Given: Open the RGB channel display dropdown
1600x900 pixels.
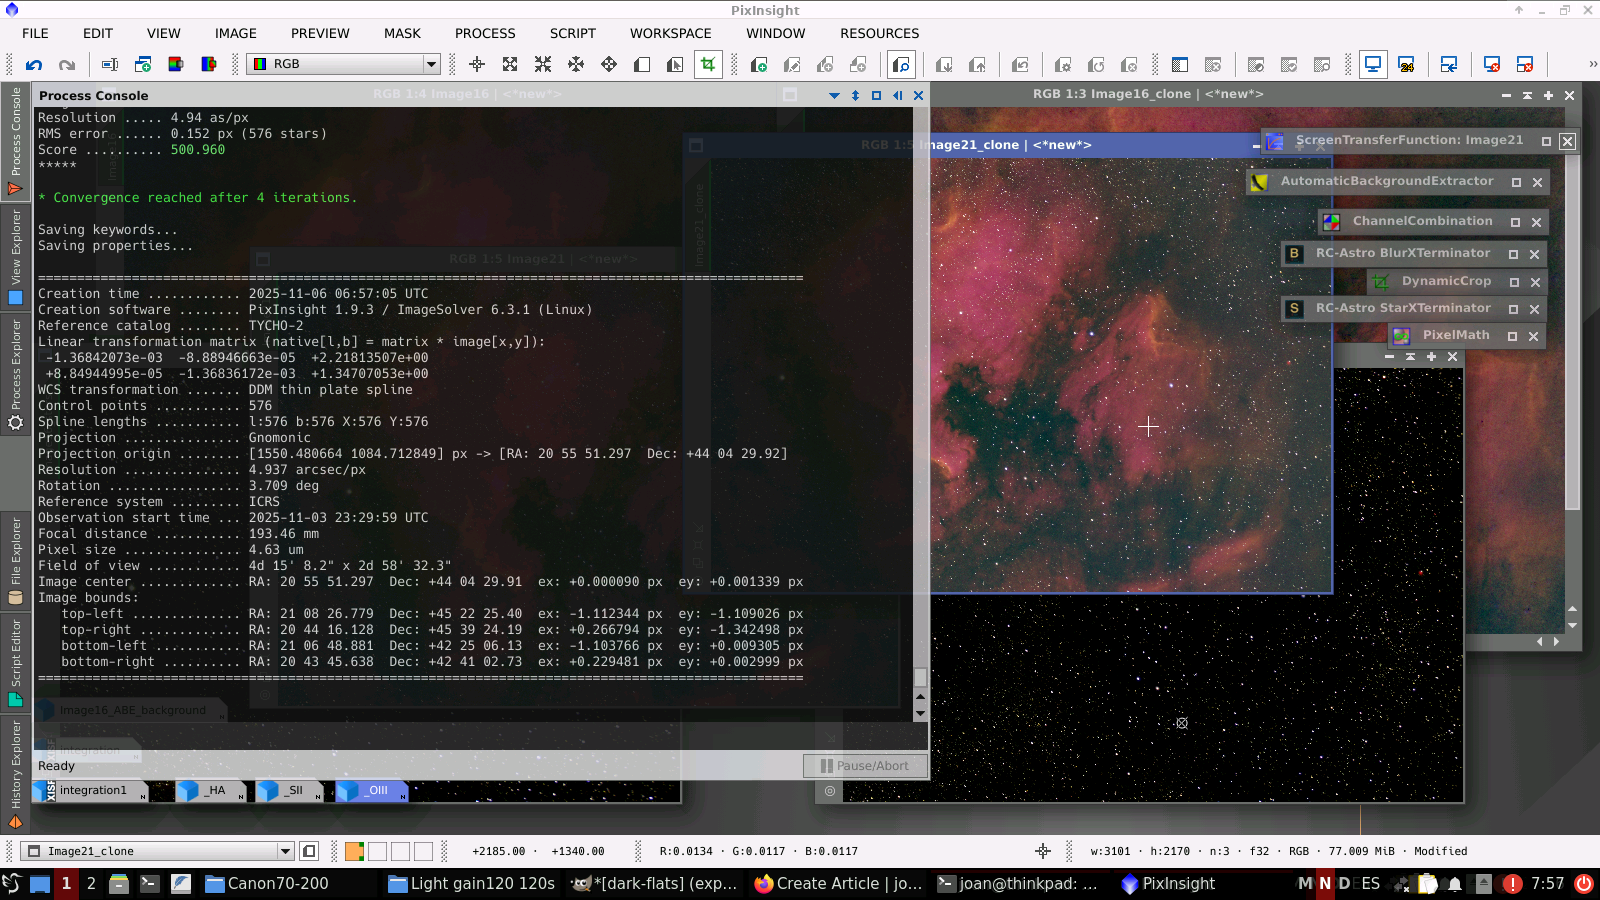Looking at the screenshot, I should point(431,65).
